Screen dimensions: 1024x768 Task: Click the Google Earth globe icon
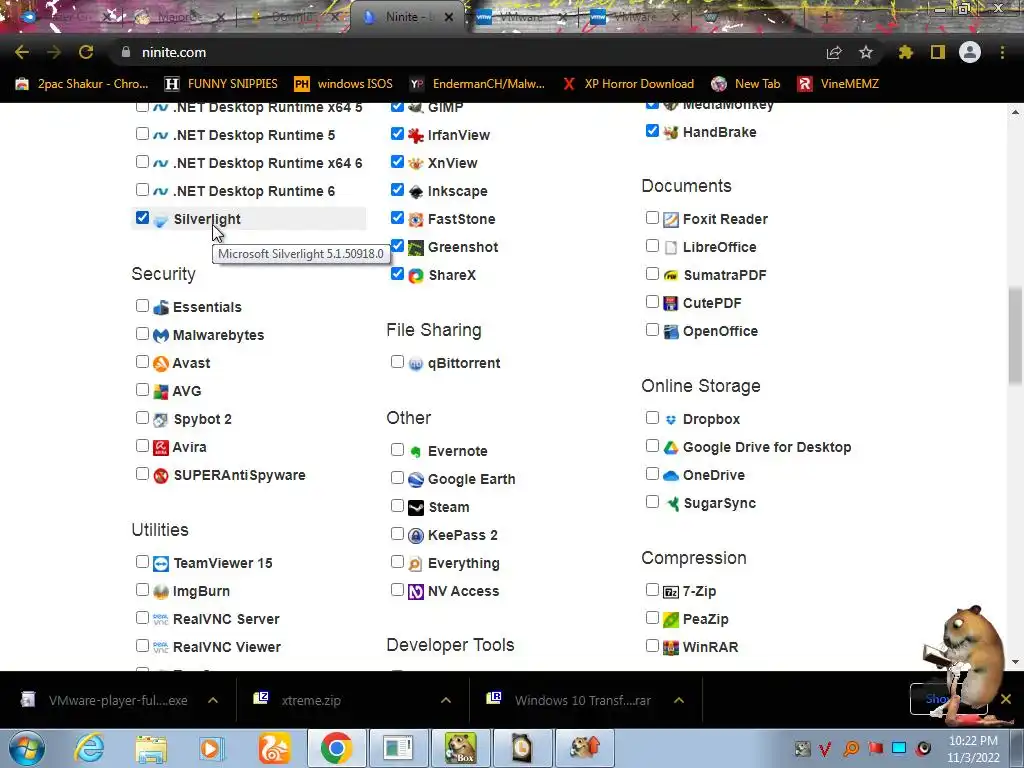[x=415, y=480]
